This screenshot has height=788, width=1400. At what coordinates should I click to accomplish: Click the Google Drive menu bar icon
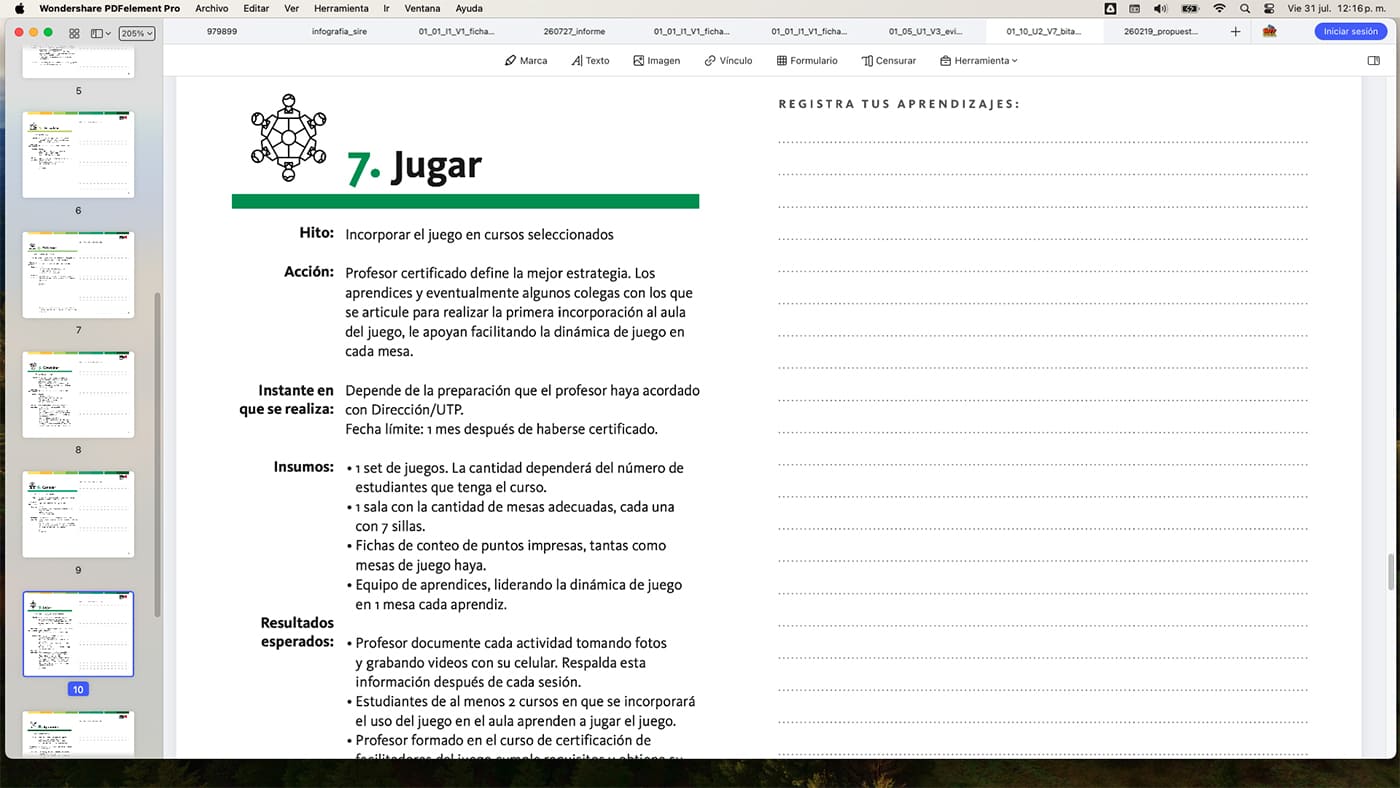coord(1111,8)
